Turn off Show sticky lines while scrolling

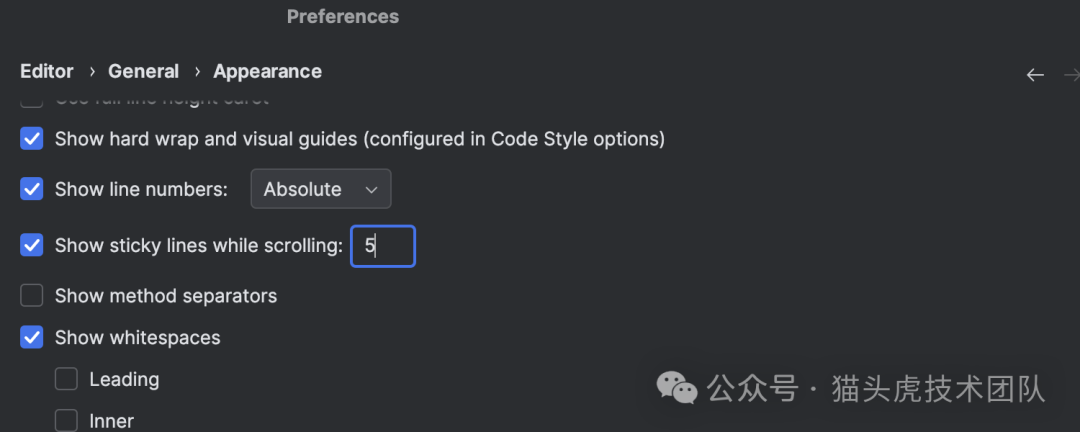[x=32, y=245]
